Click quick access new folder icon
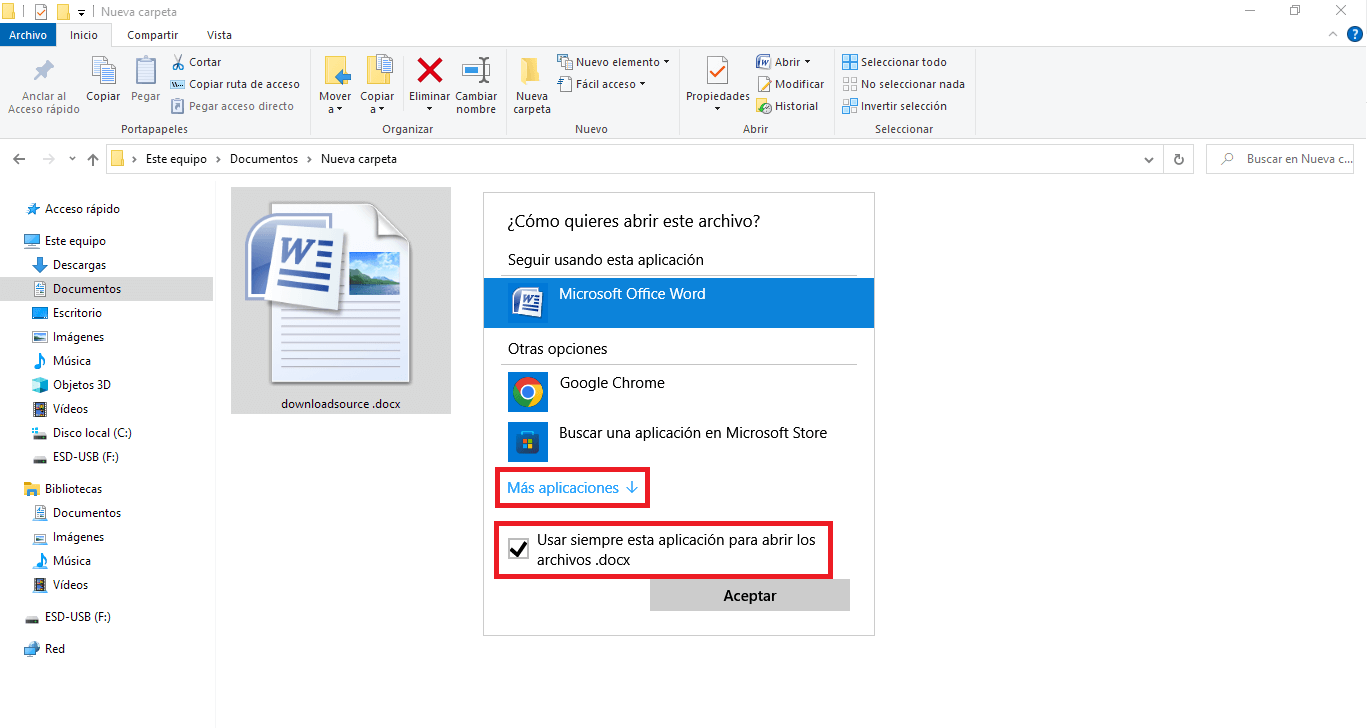Screen dimensions: 1367x728 pyautogui.click(x=63, y=12)
